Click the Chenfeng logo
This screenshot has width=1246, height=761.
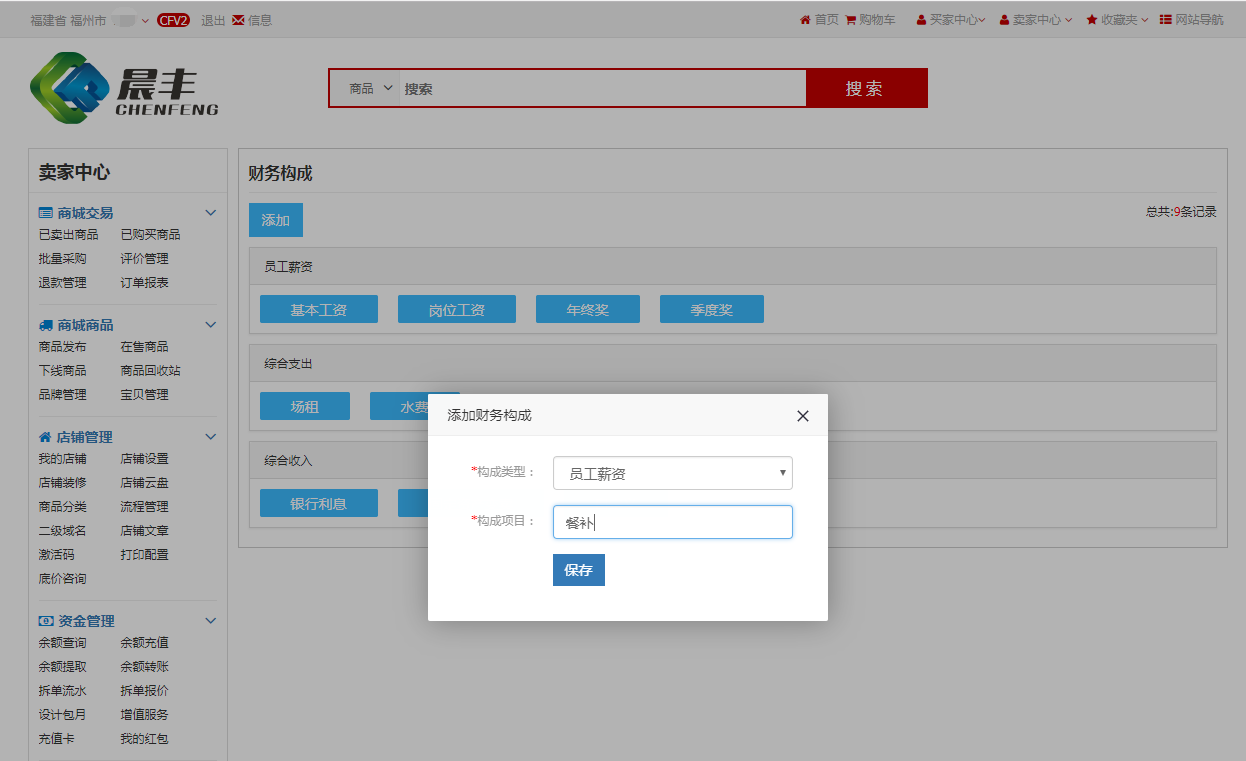(x=124, y=89)
